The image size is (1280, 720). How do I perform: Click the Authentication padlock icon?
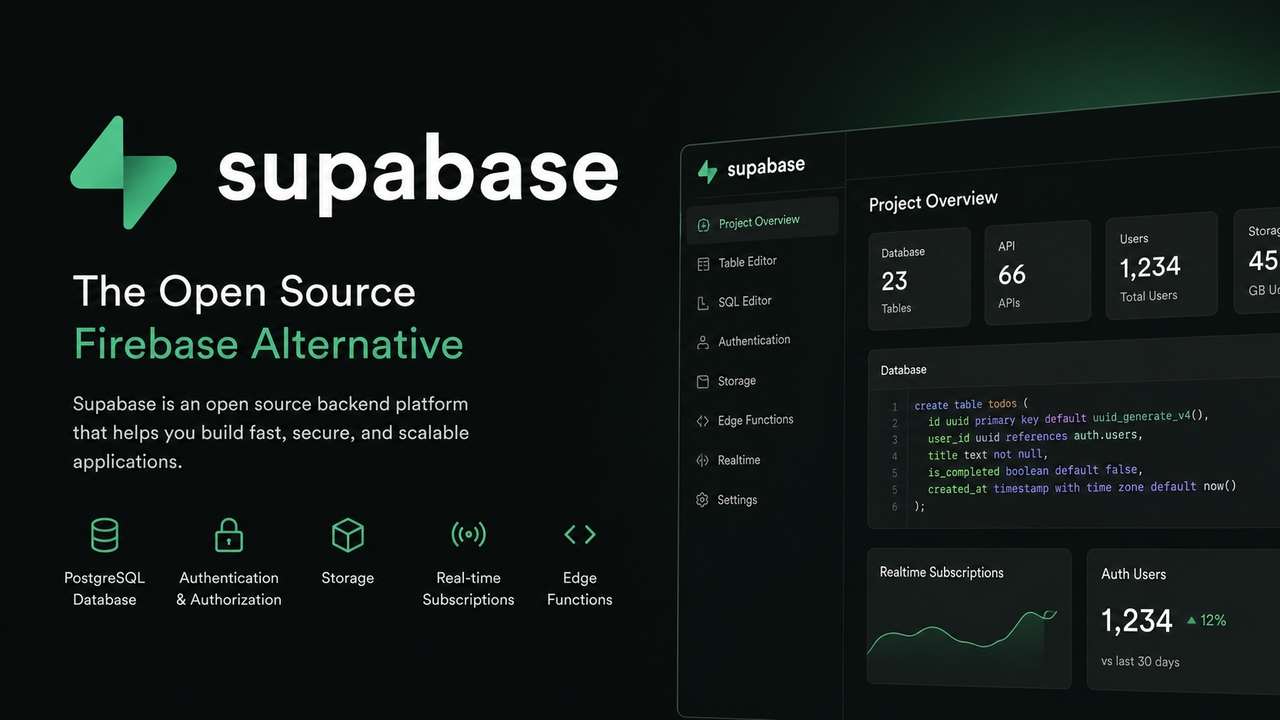229,535
